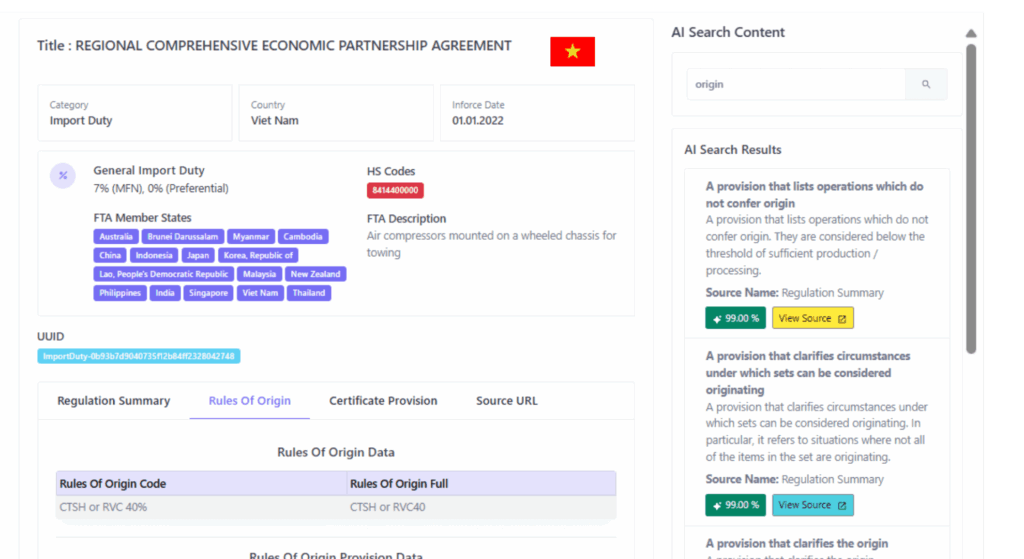Click the percent icon beside General Import Duty
Image resolution: width=1024 pixels, height=559 pixels.
63,176
